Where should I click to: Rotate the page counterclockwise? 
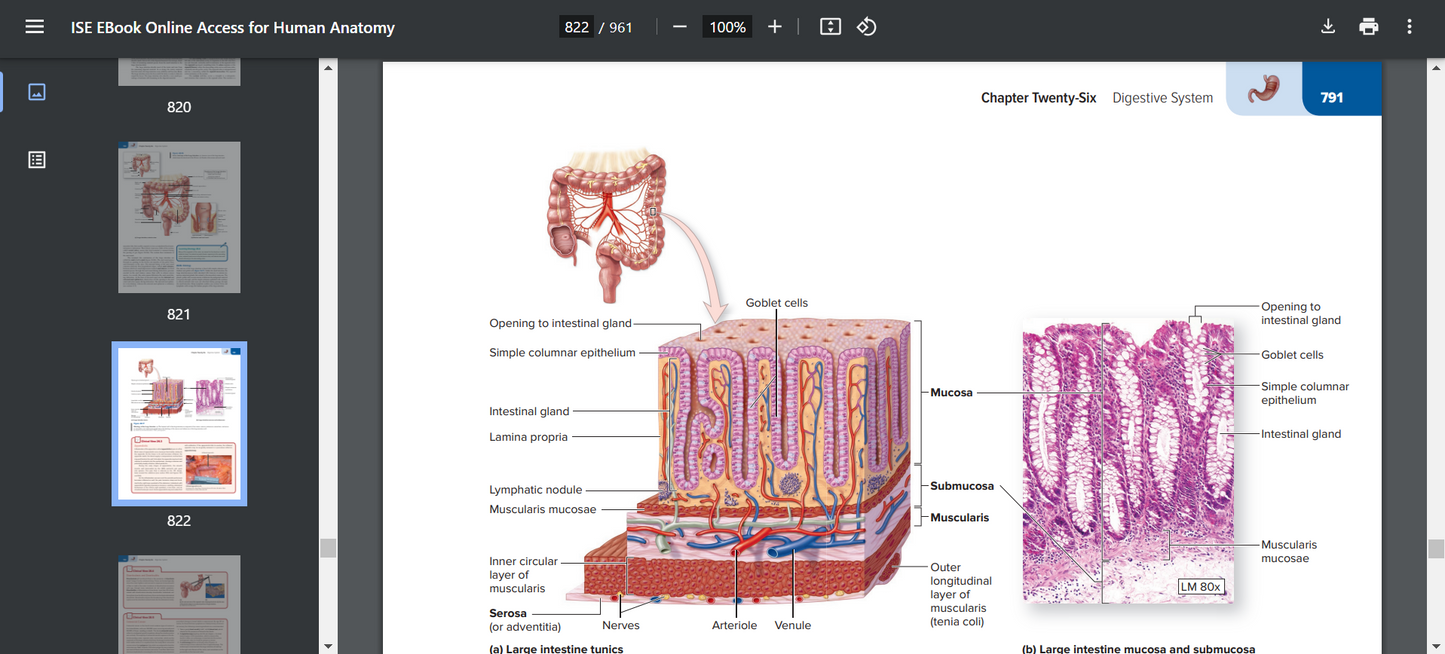click(x=866, y=26)
